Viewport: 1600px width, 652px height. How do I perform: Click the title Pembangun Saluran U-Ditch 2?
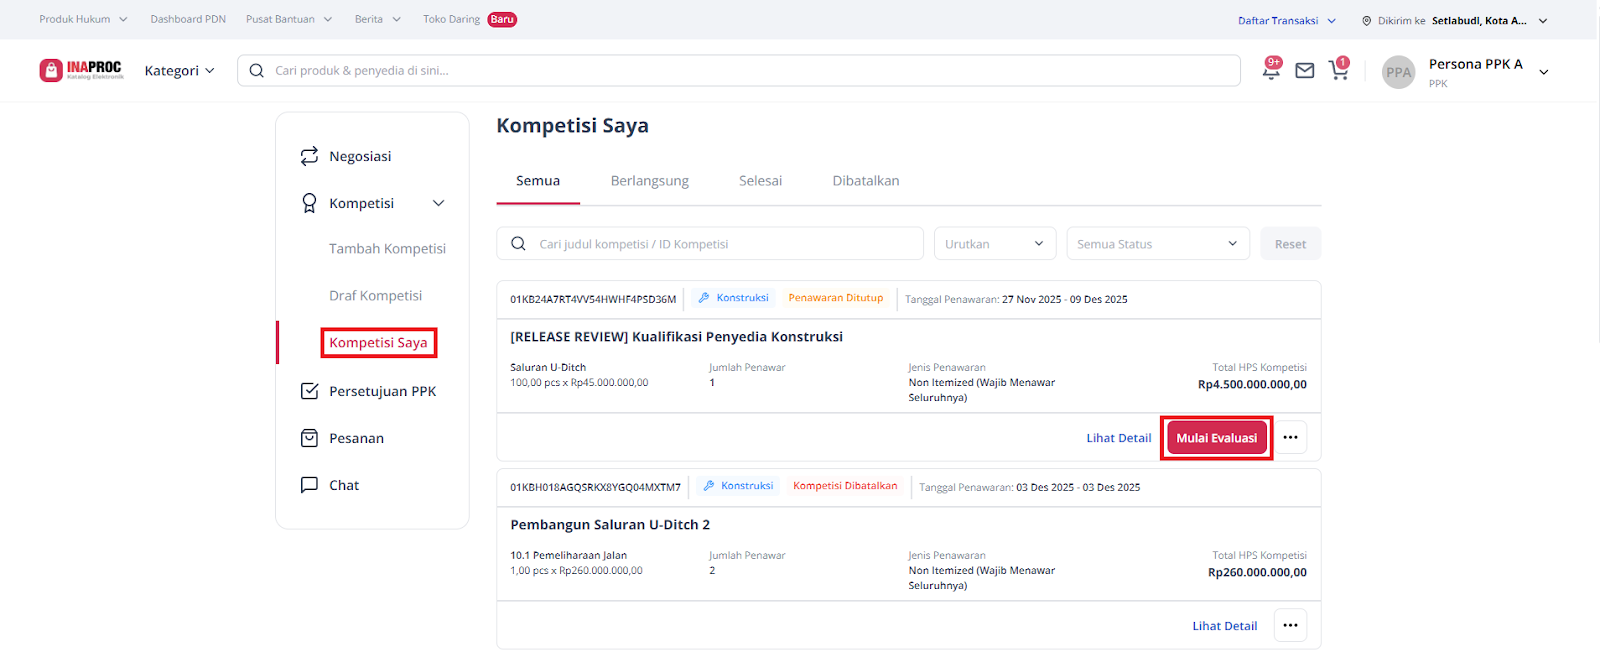click(x=610, y=525)
